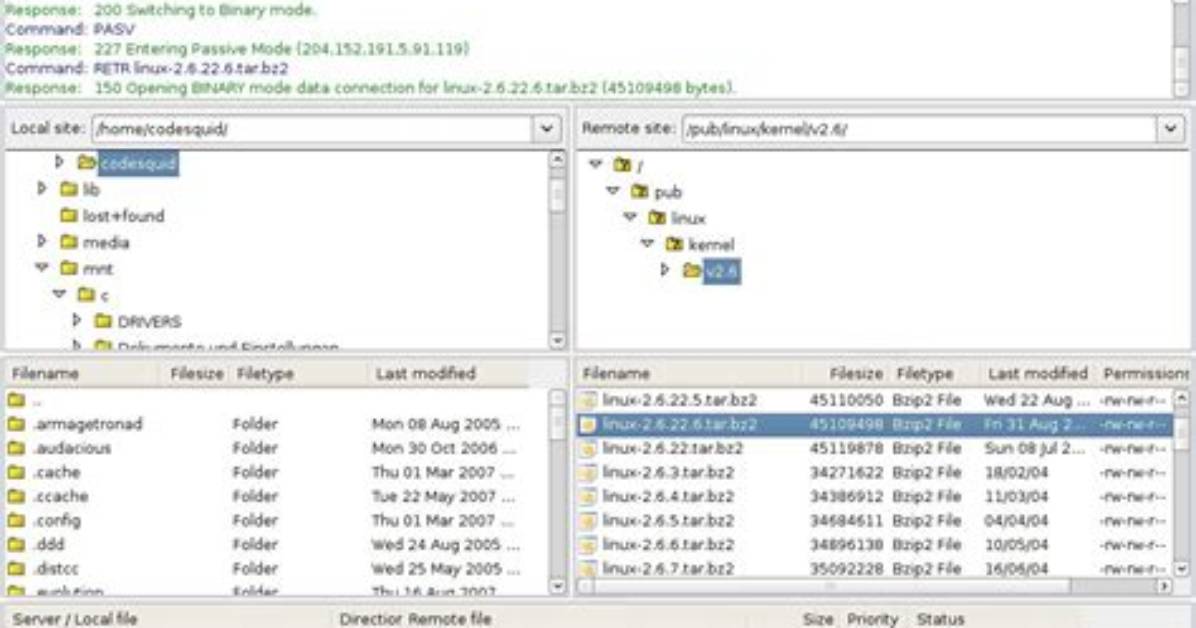Image resolution: width=1196 pixels, height=628 pixels.
Task: Click .audacious folder icon
Action: coord(16,448)
